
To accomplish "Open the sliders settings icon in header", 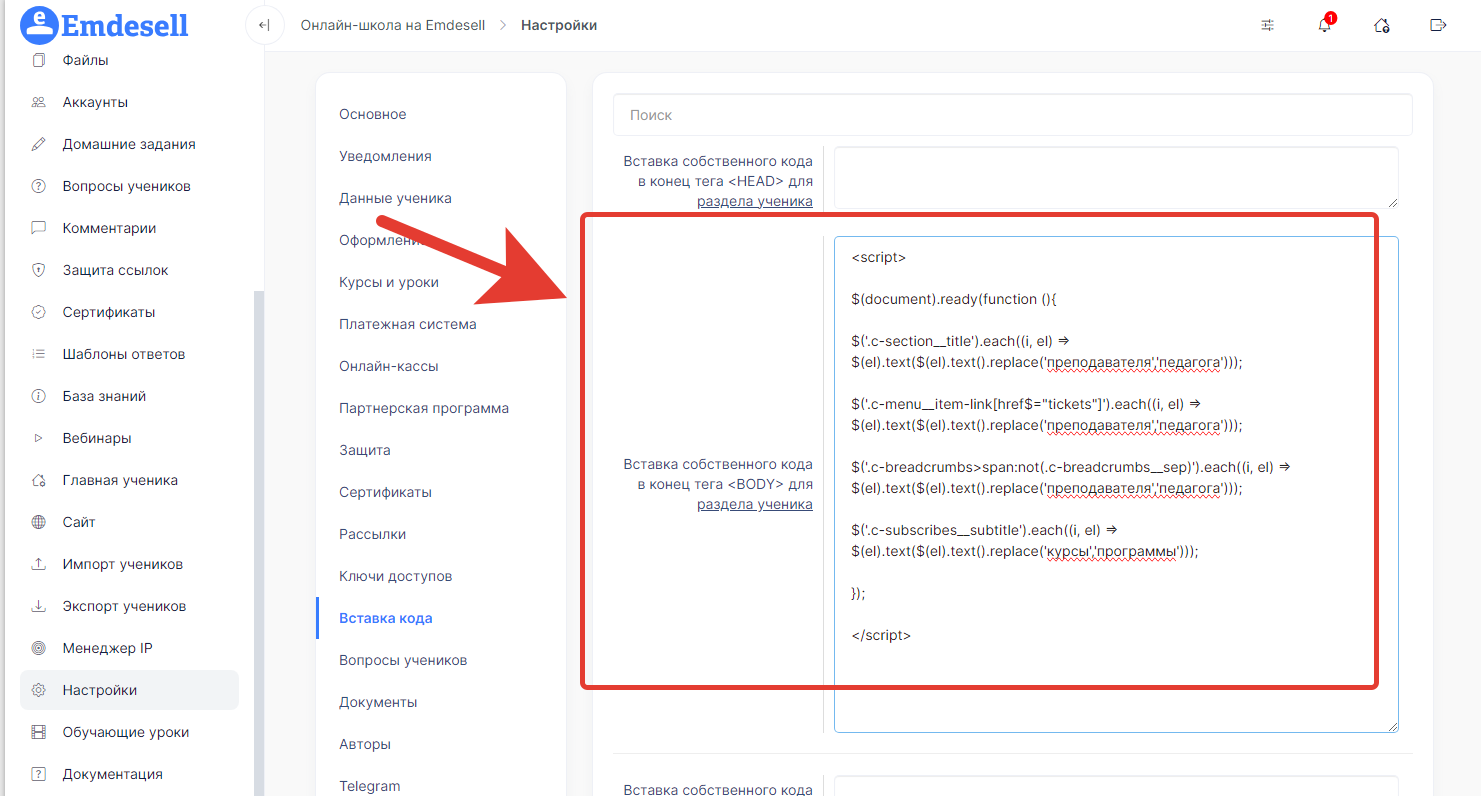I will click(x=1267, y=25).
